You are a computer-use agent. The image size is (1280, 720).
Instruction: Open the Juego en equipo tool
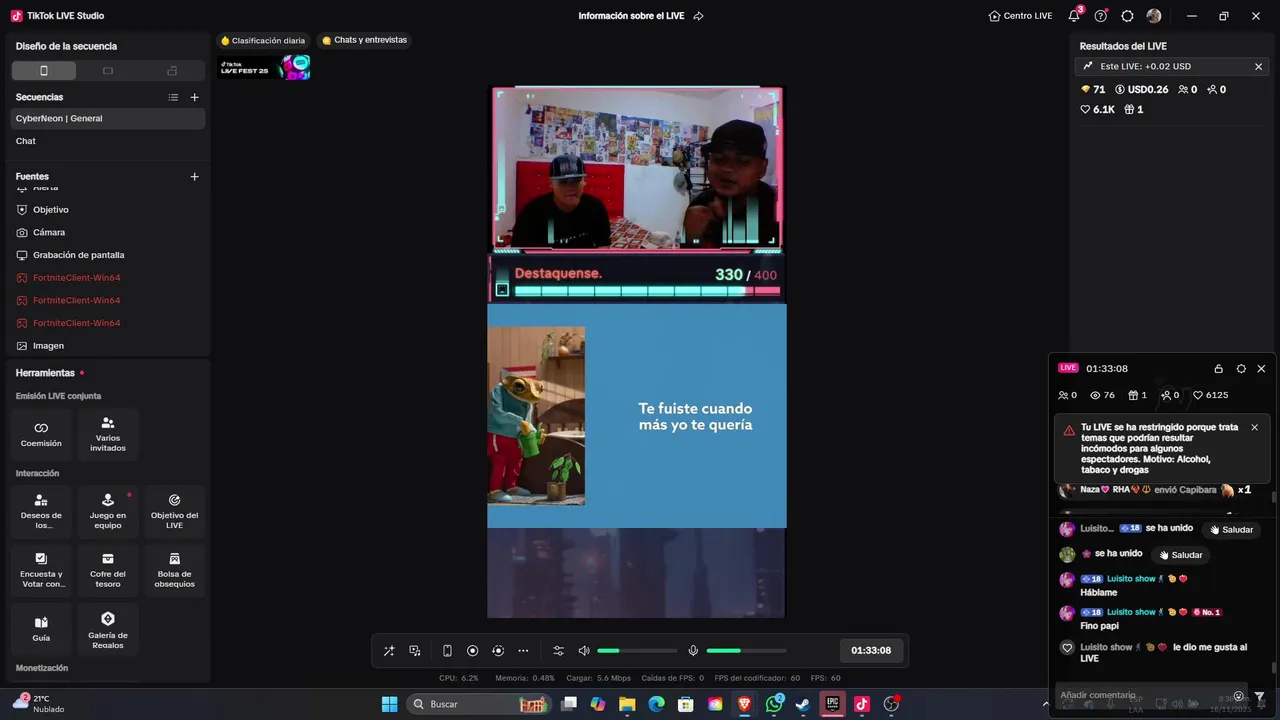[x=108, y=512]
